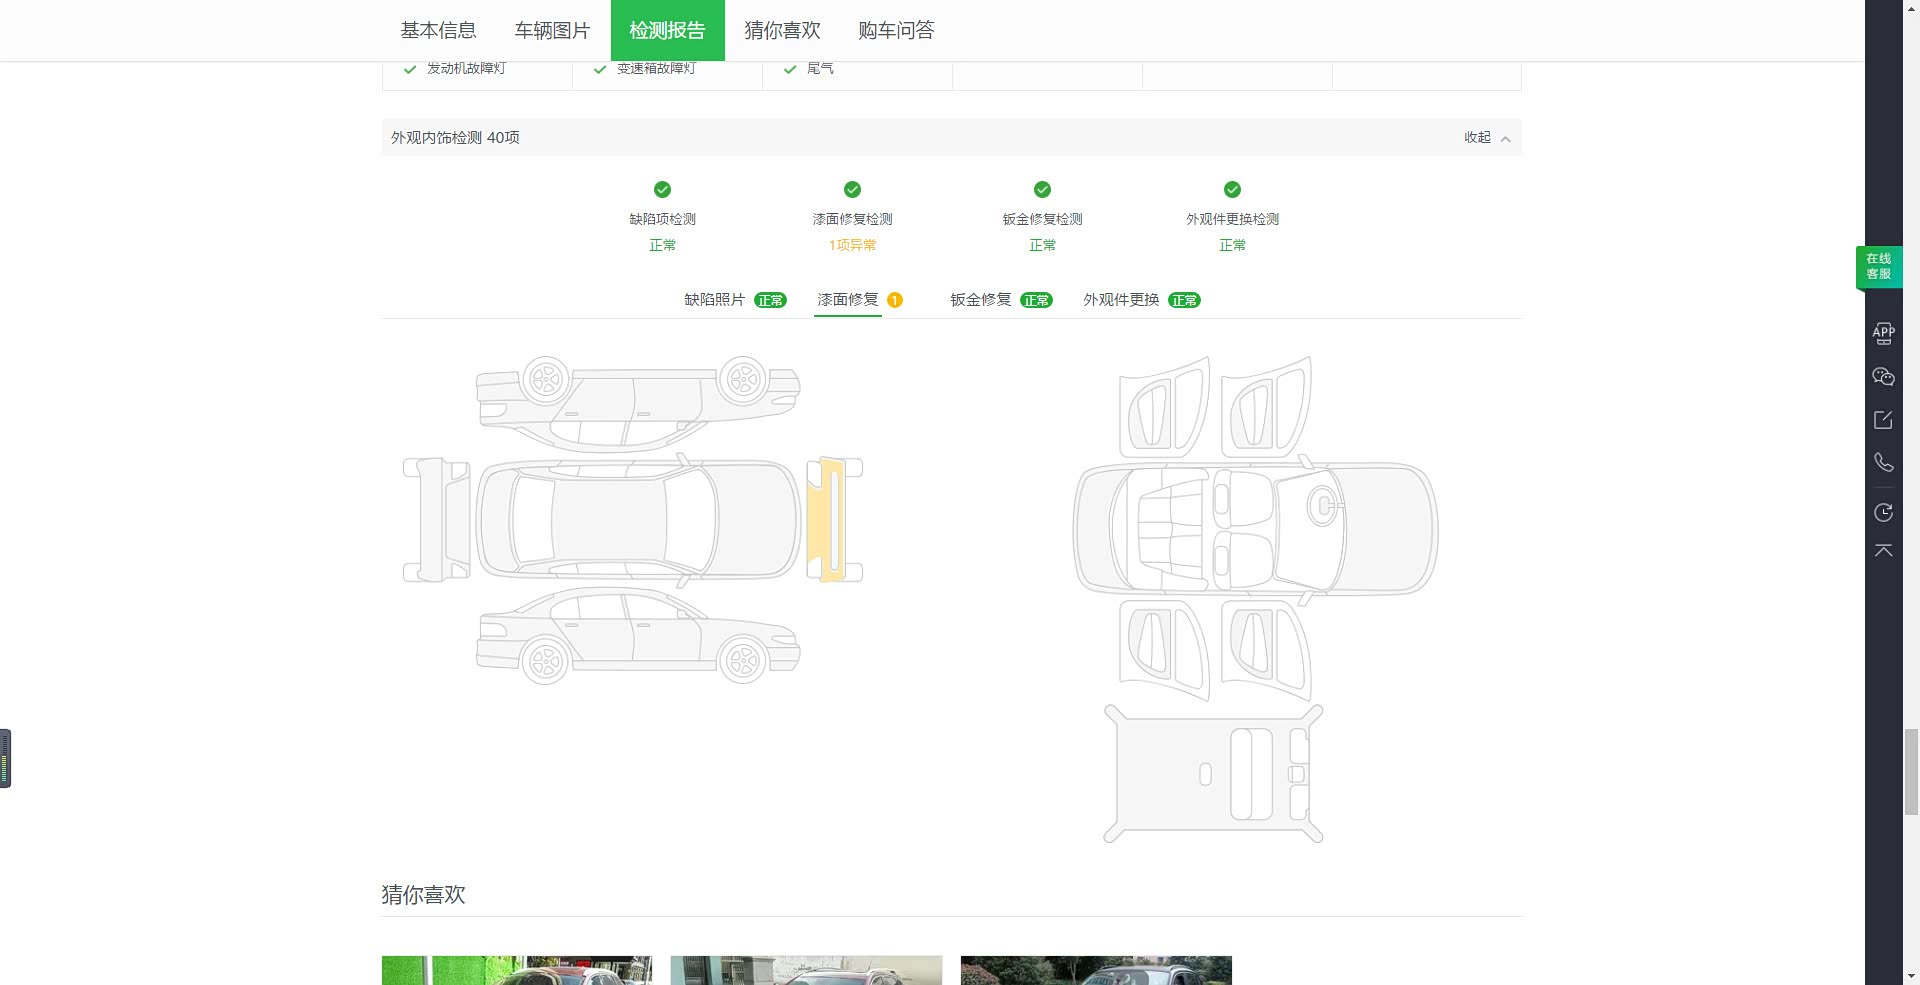The height and width of the screenshot is (985, 1920).
Task: Select the 钣金修复 sub-tab
Action: click(999, 300)
